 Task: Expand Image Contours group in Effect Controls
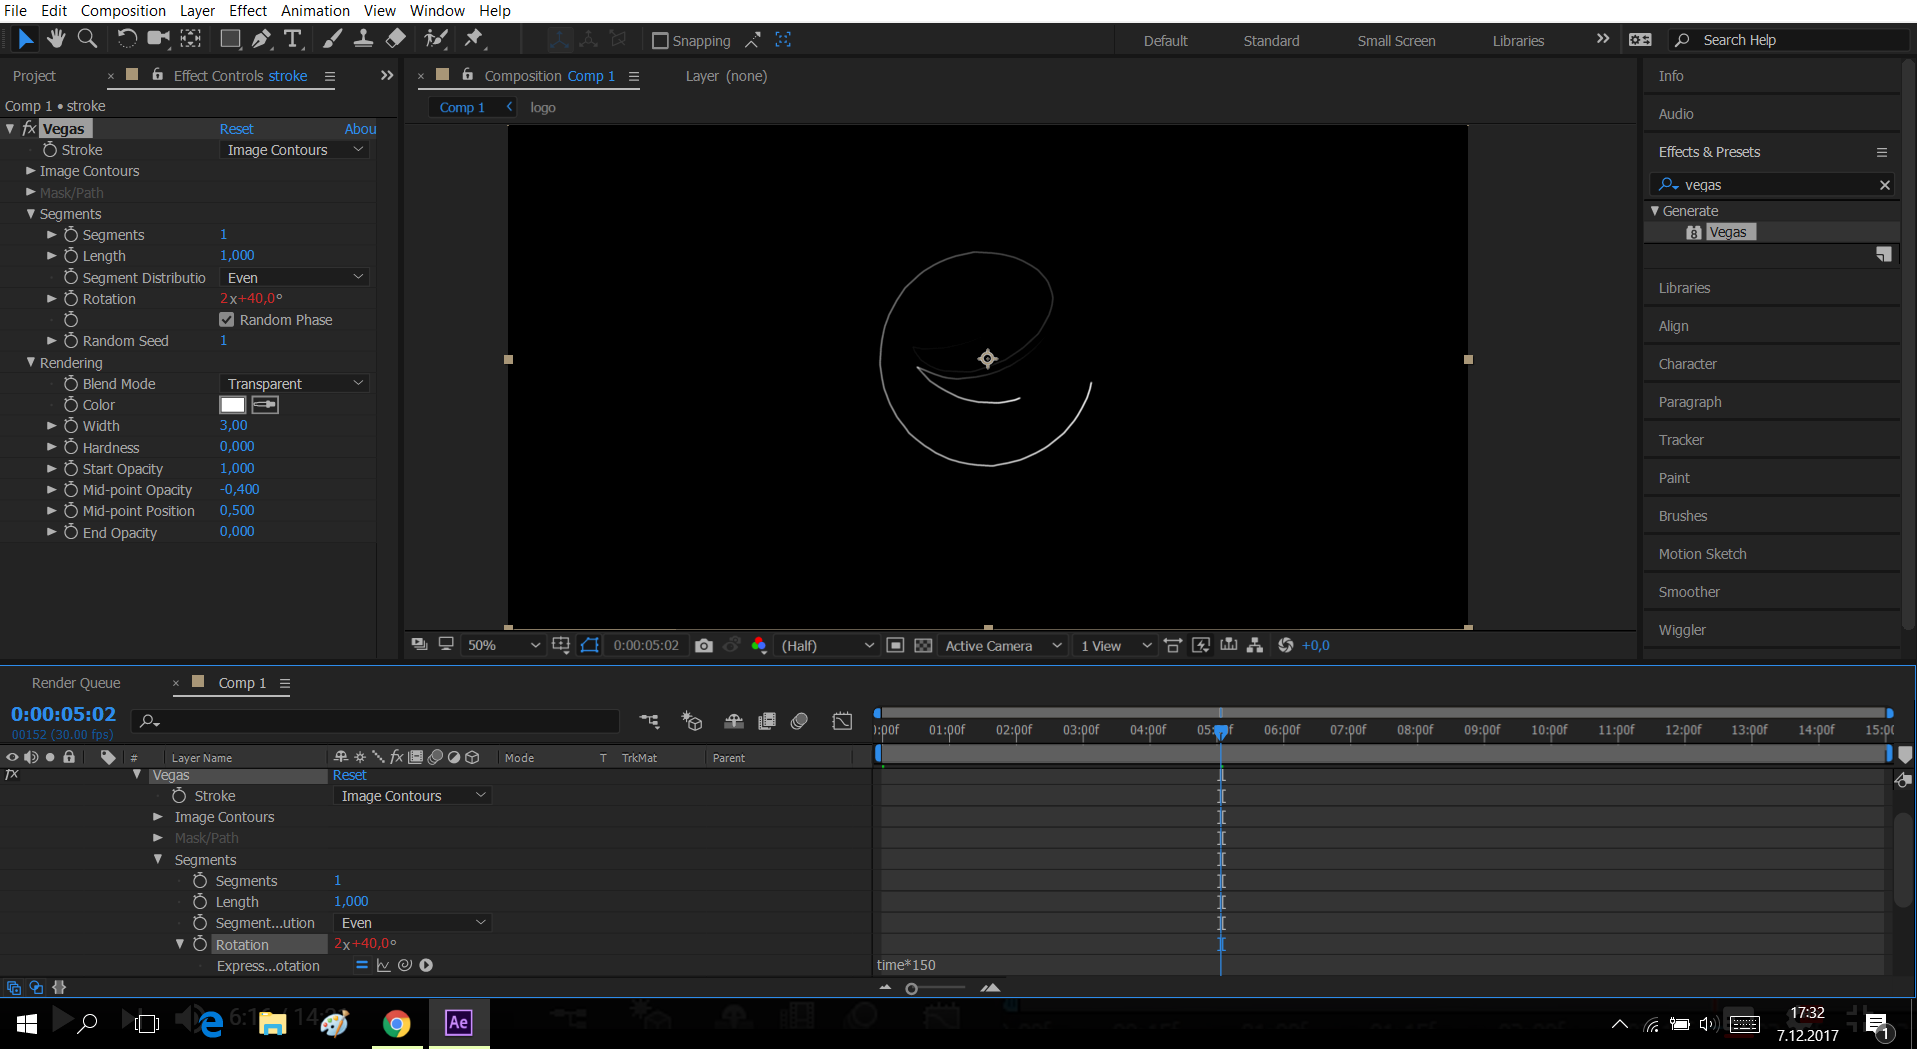click(31, 171)
